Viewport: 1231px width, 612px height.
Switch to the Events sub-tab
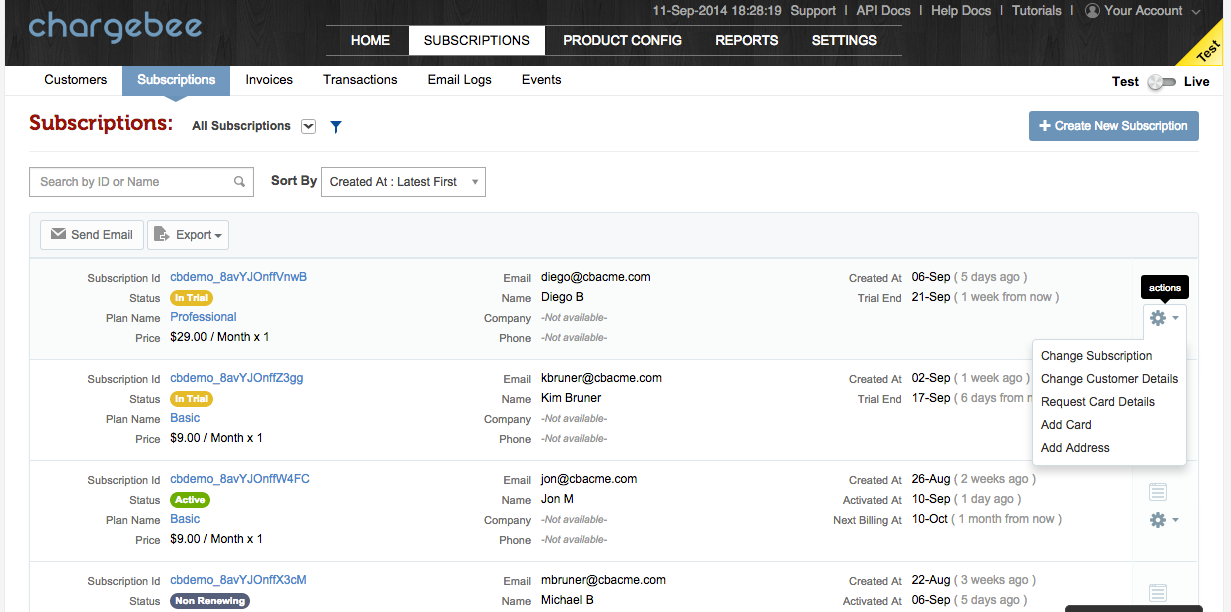(541, 80)
